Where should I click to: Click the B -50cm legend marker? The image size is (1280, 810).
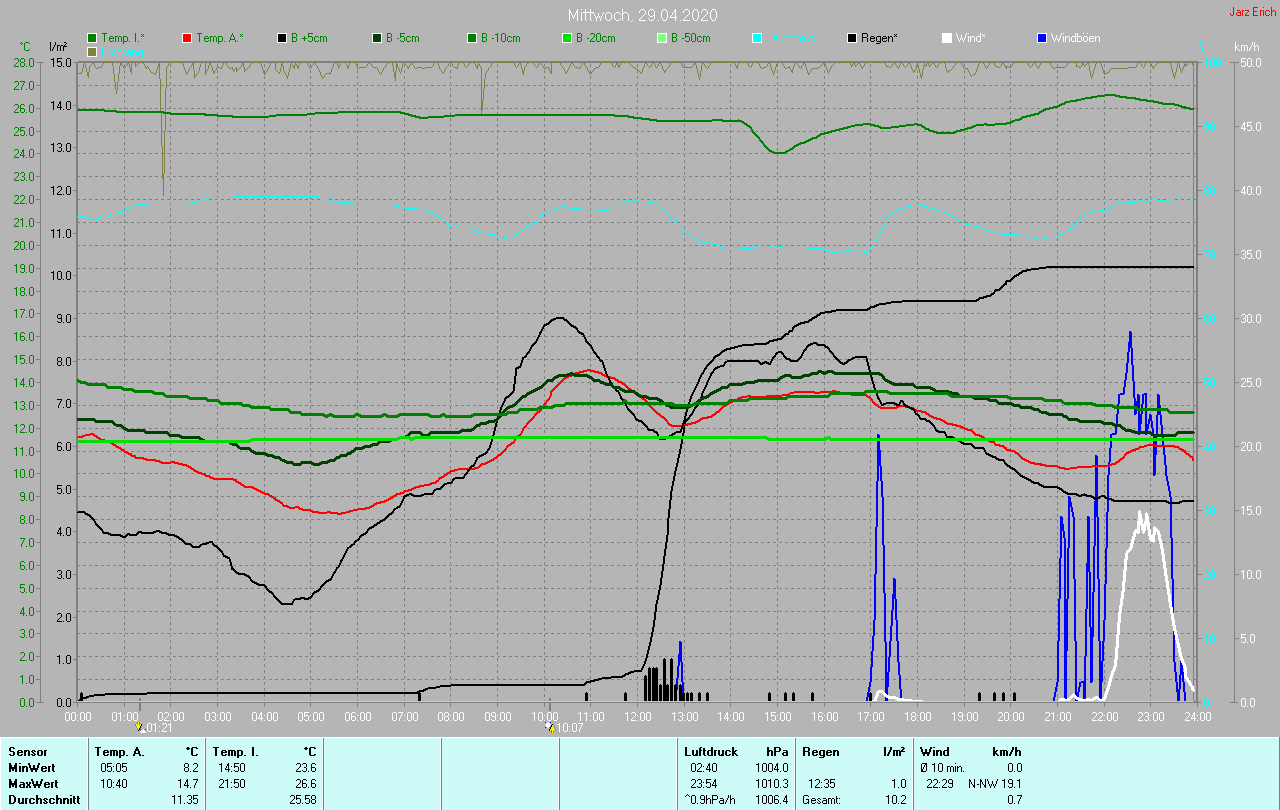(x=662, y=38)
